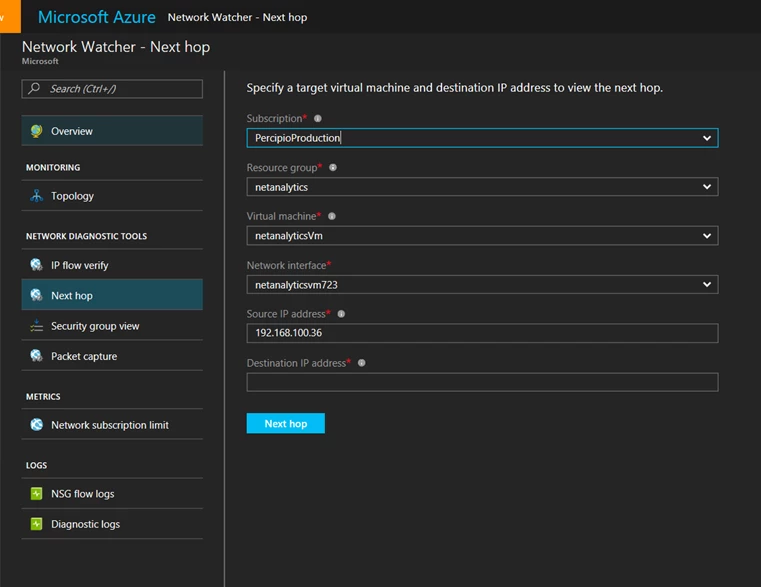This screenshot has height=587, width=761.
Task: Click the IP flow verify icon
Action: point(36,265)
